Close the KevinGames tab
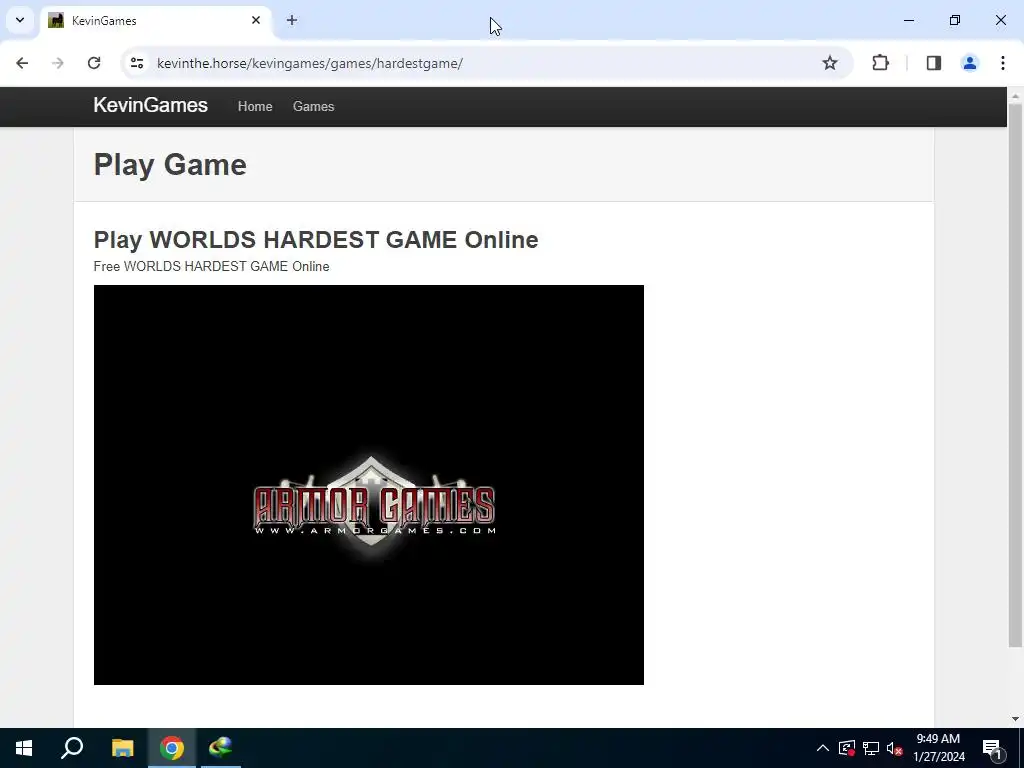Viewport: 1024px width, 768px height. pos(256,20)
